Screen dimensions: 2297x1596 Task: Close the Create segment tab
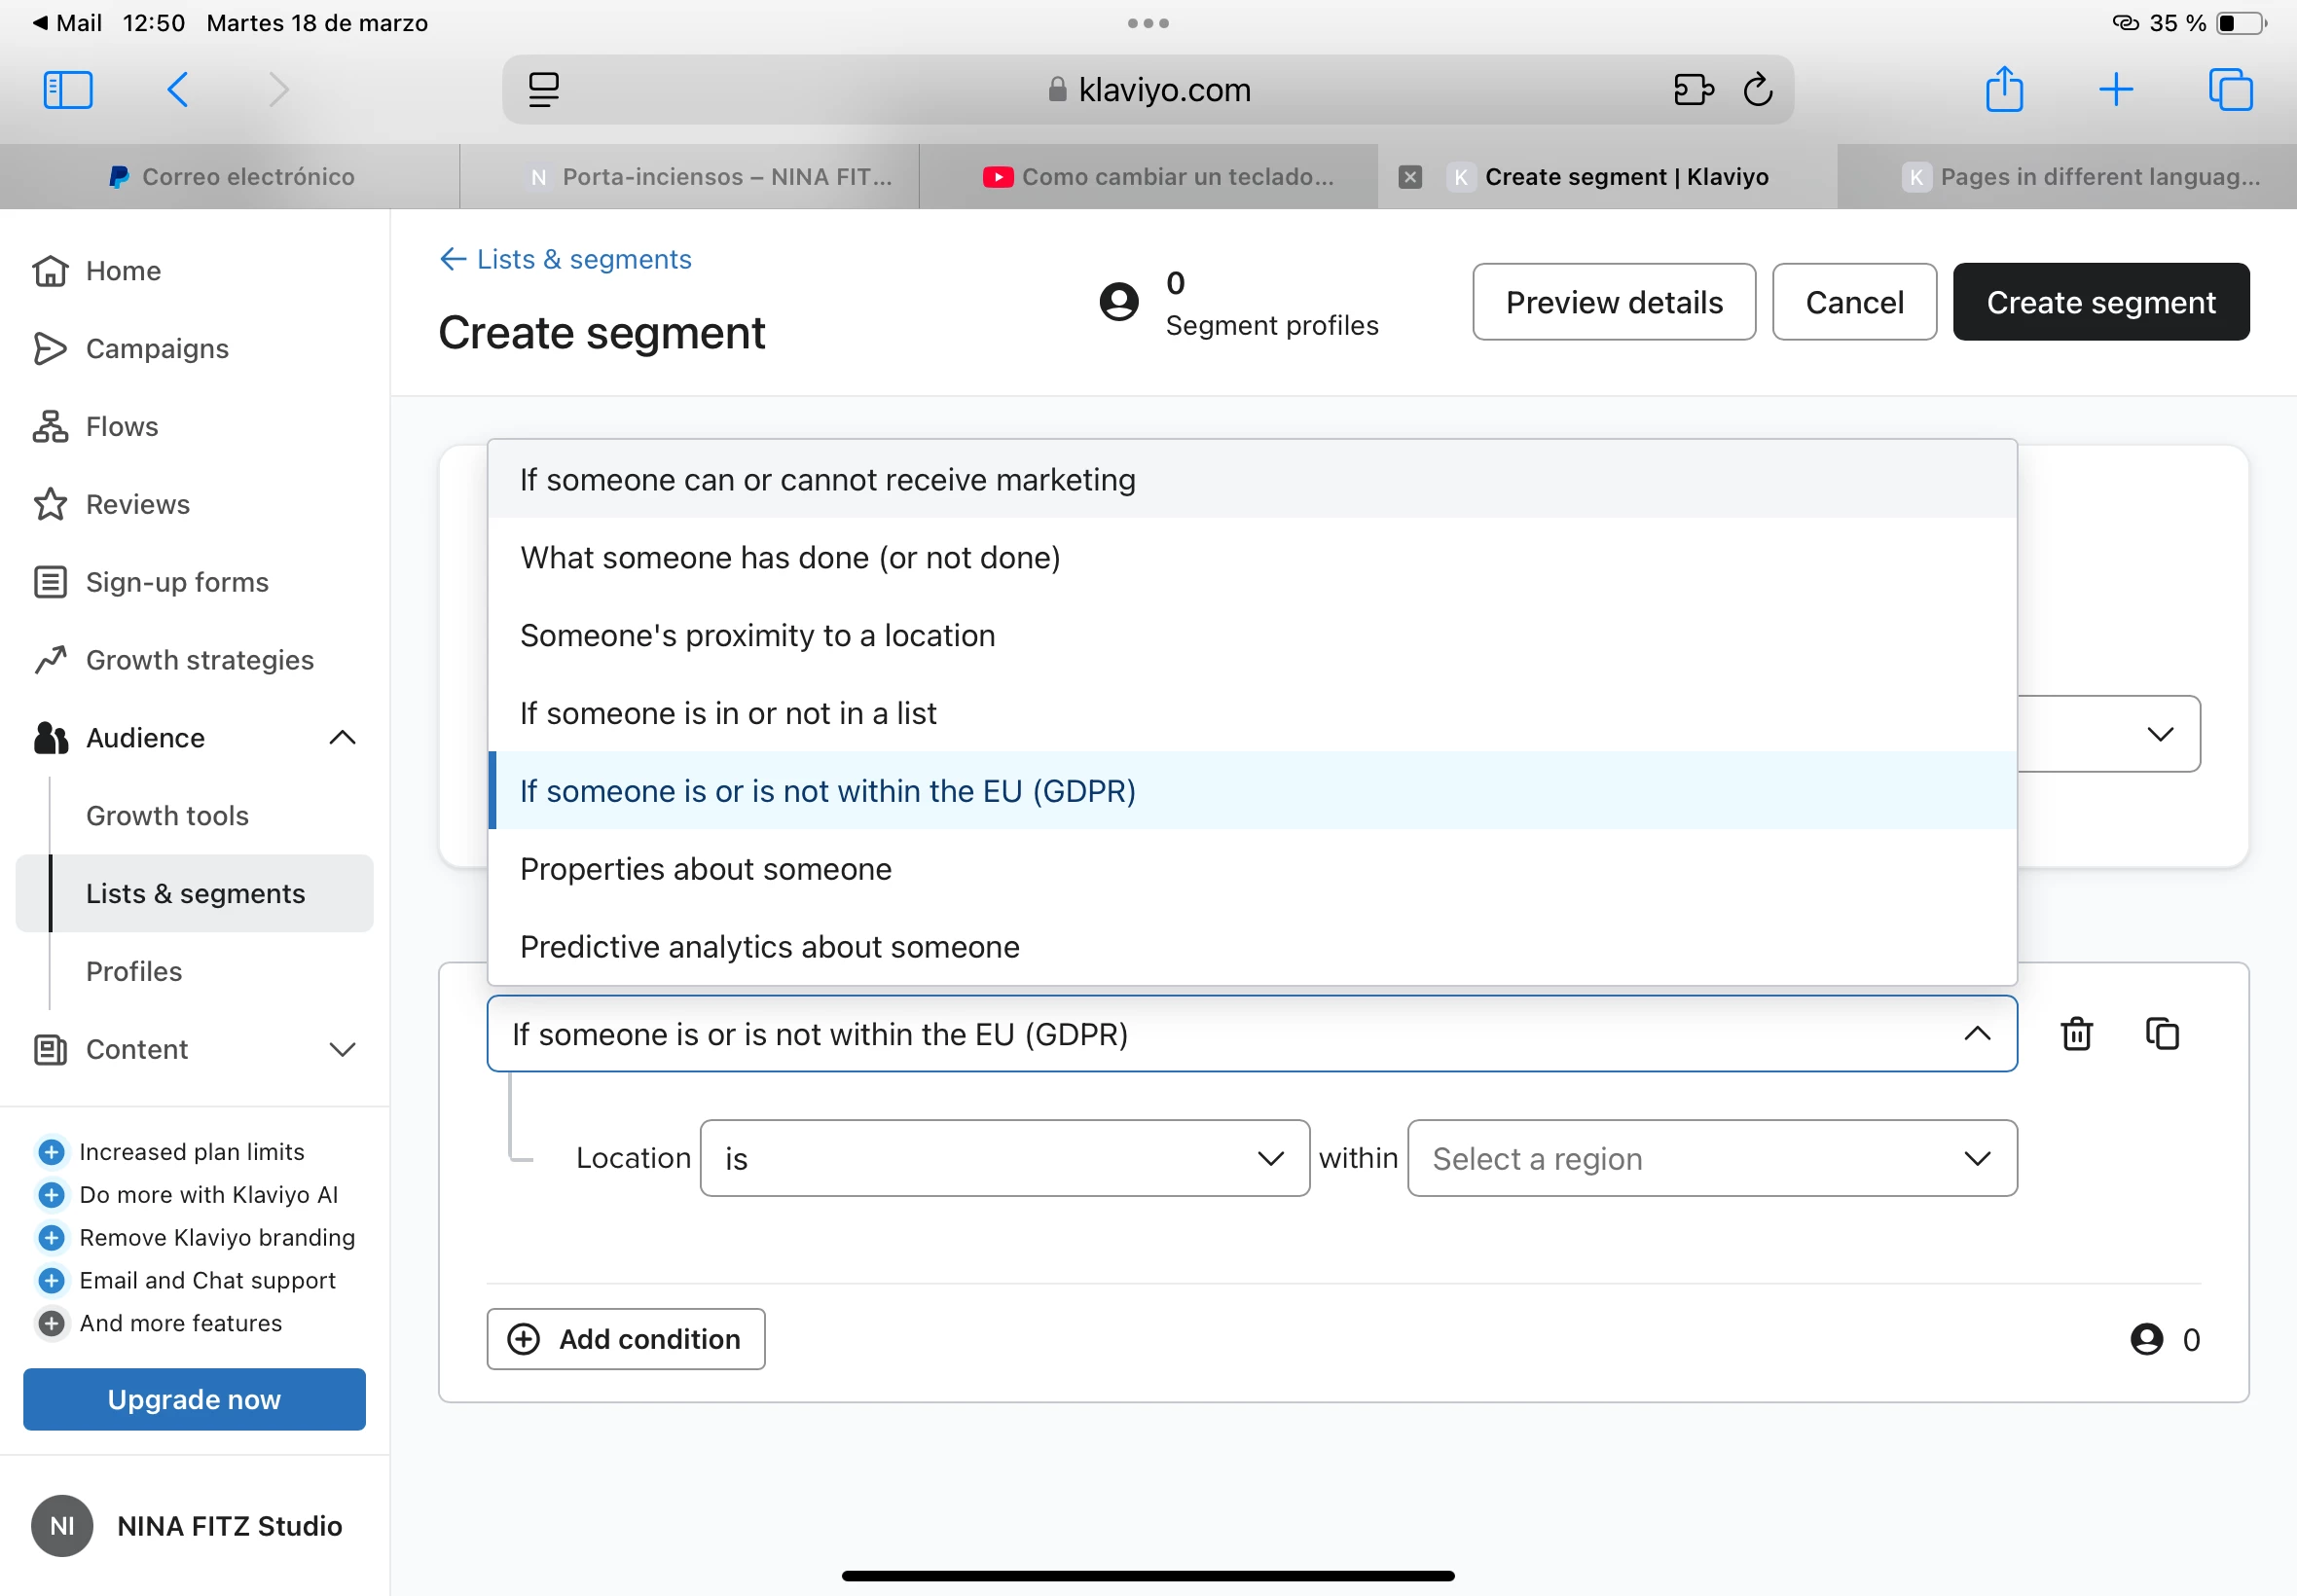[x=1410, y=177]
